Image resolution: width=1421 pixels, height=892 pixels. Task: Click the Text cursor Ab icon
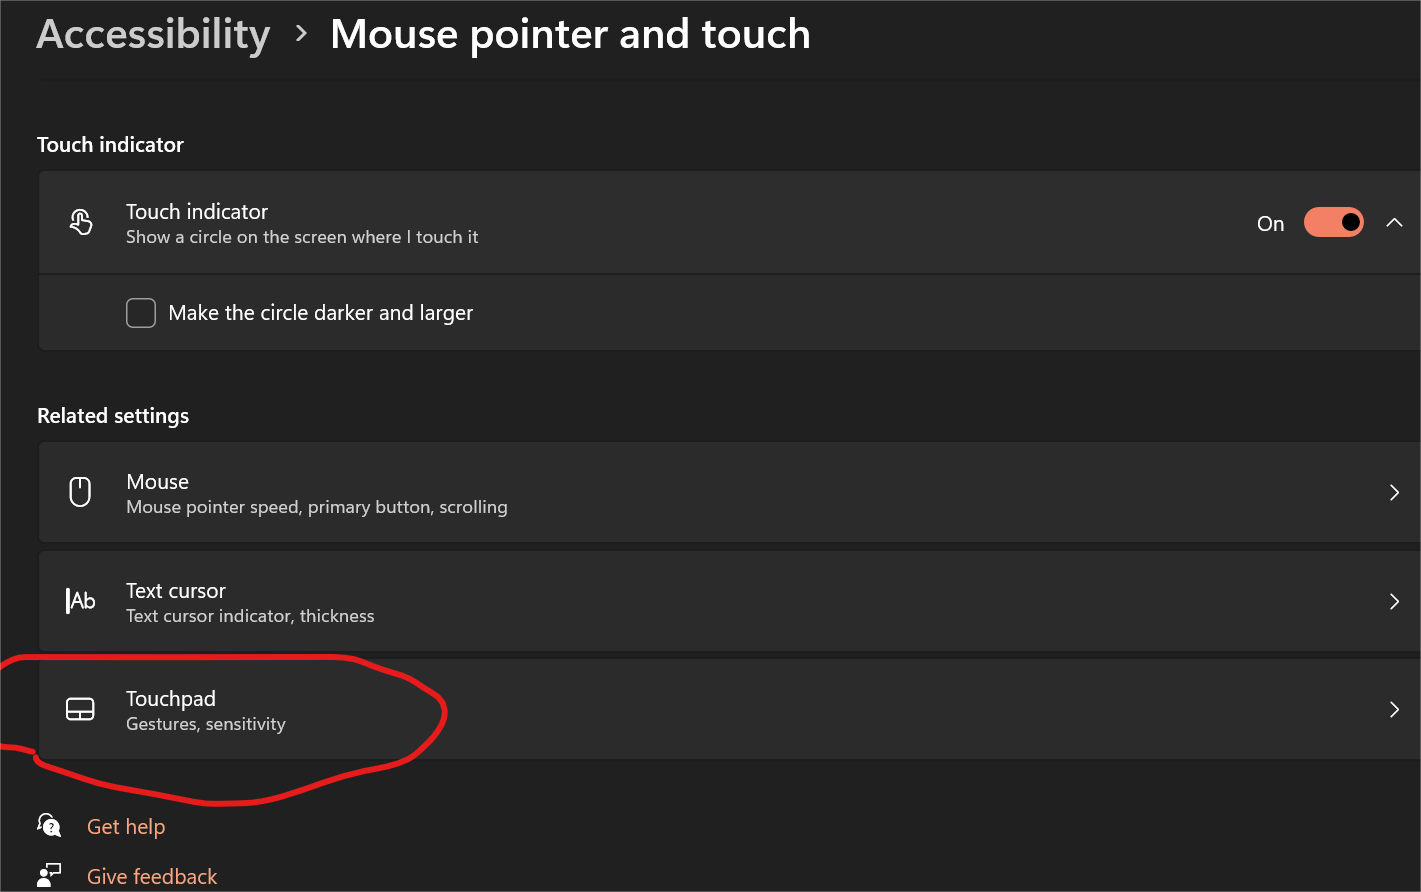81,601
